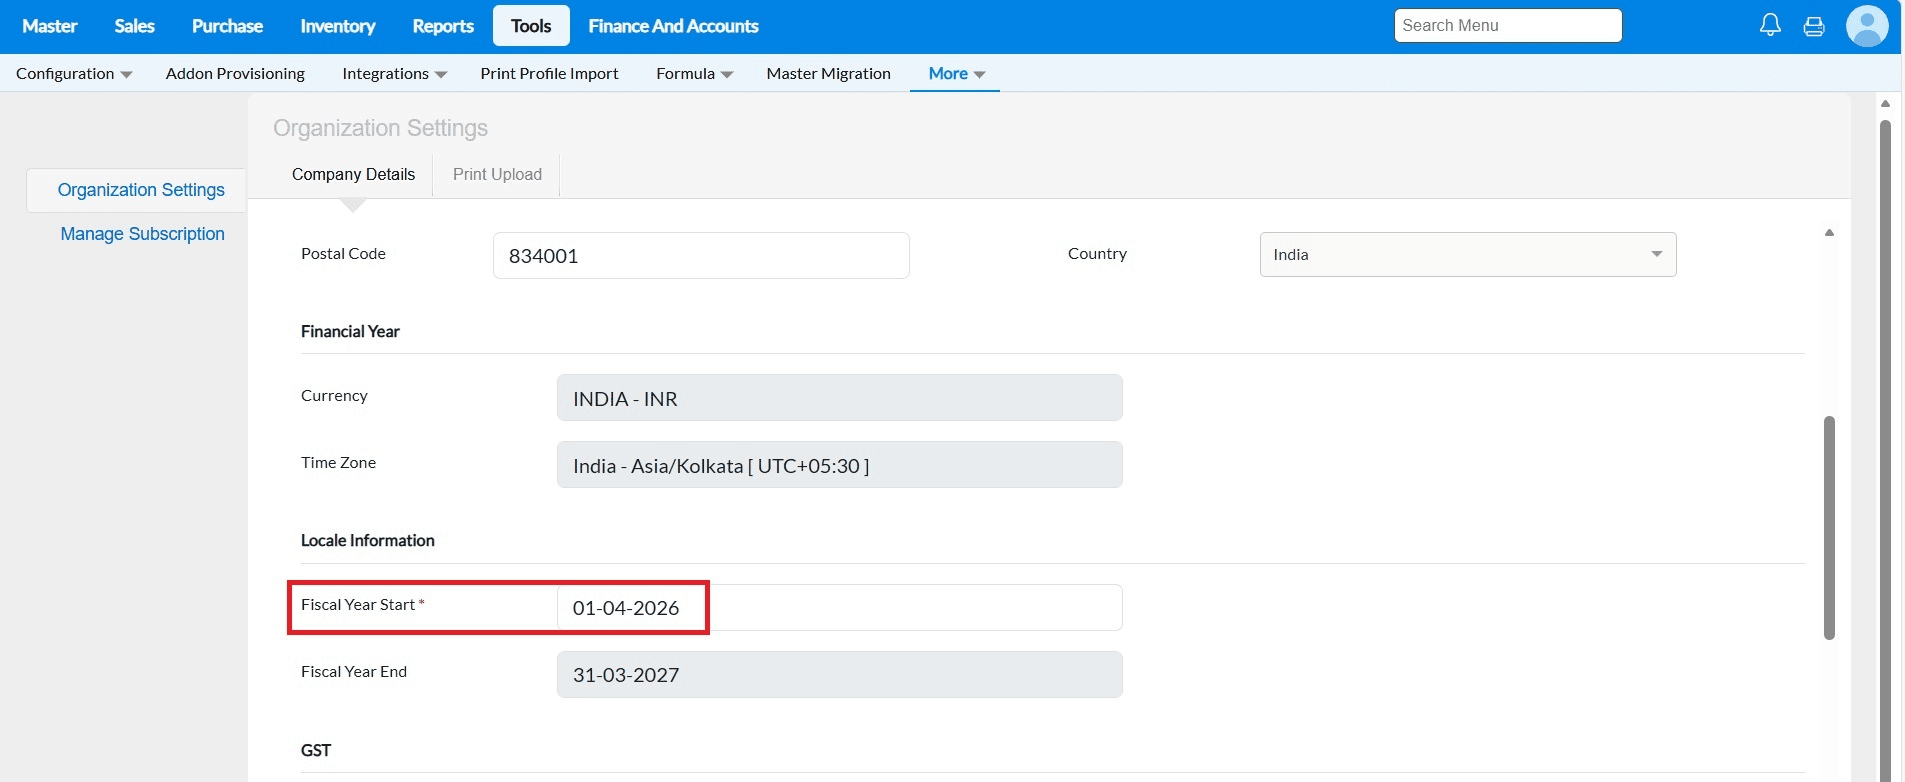The width and height of the screenshot is (1905, 782).
Task: Switch to the Print Upload tab
Action: 497,175
